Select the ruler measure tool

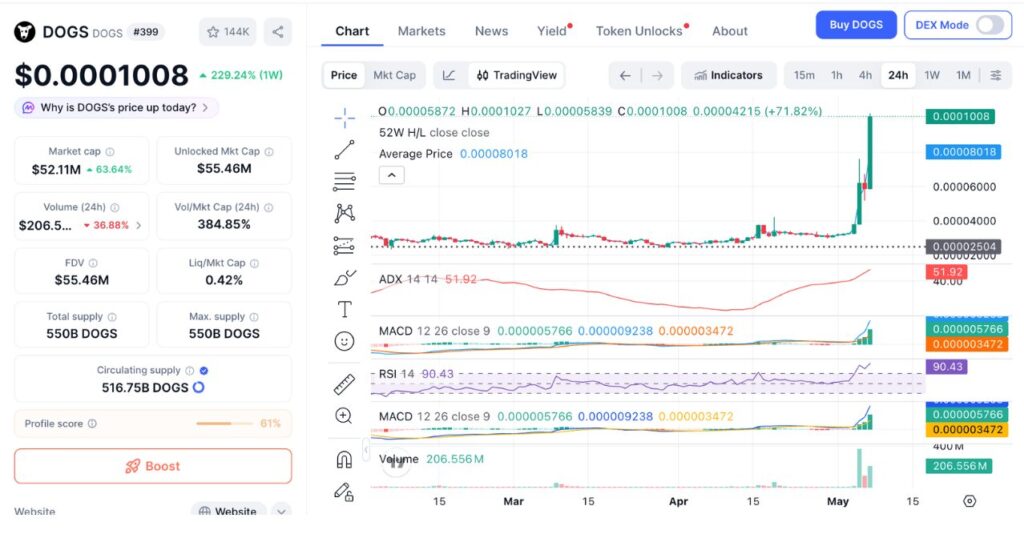pos(344,385)
